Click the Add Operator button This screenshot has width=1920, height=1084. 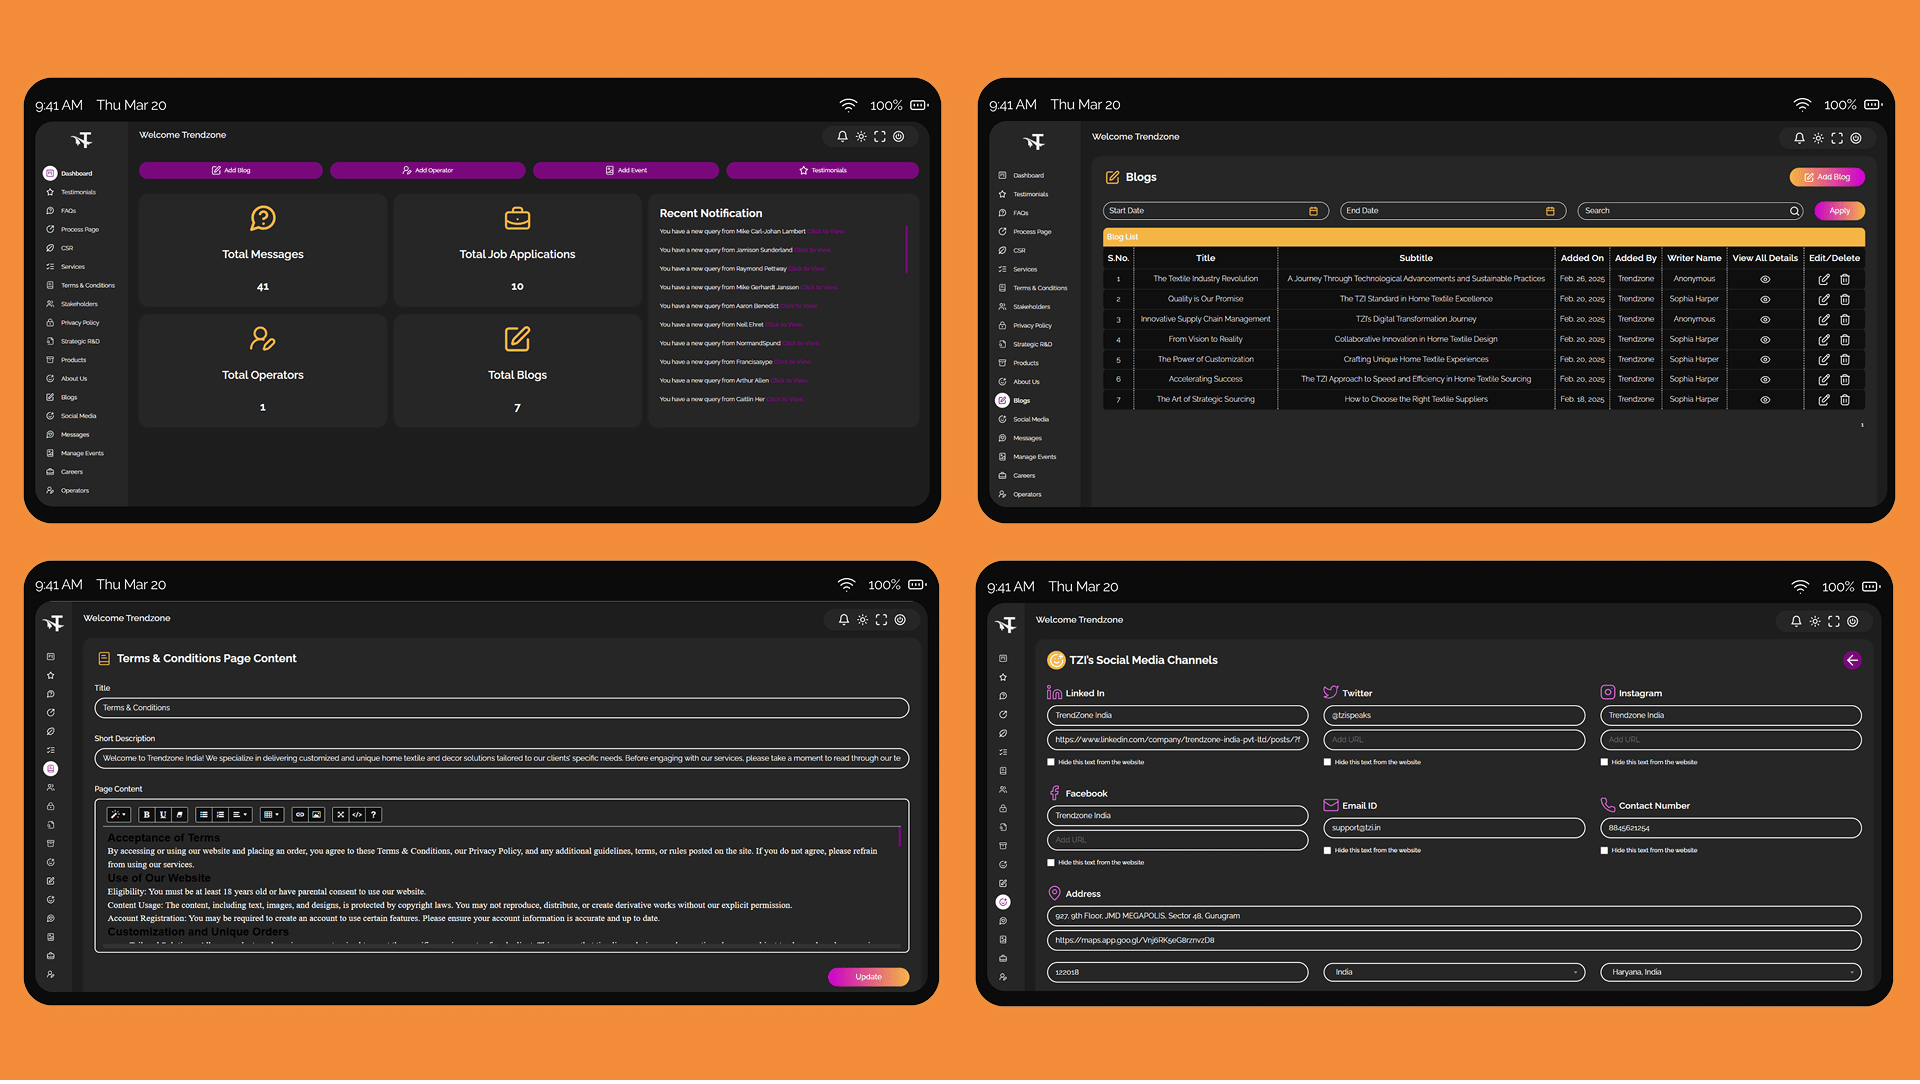[x=427, y=171]
